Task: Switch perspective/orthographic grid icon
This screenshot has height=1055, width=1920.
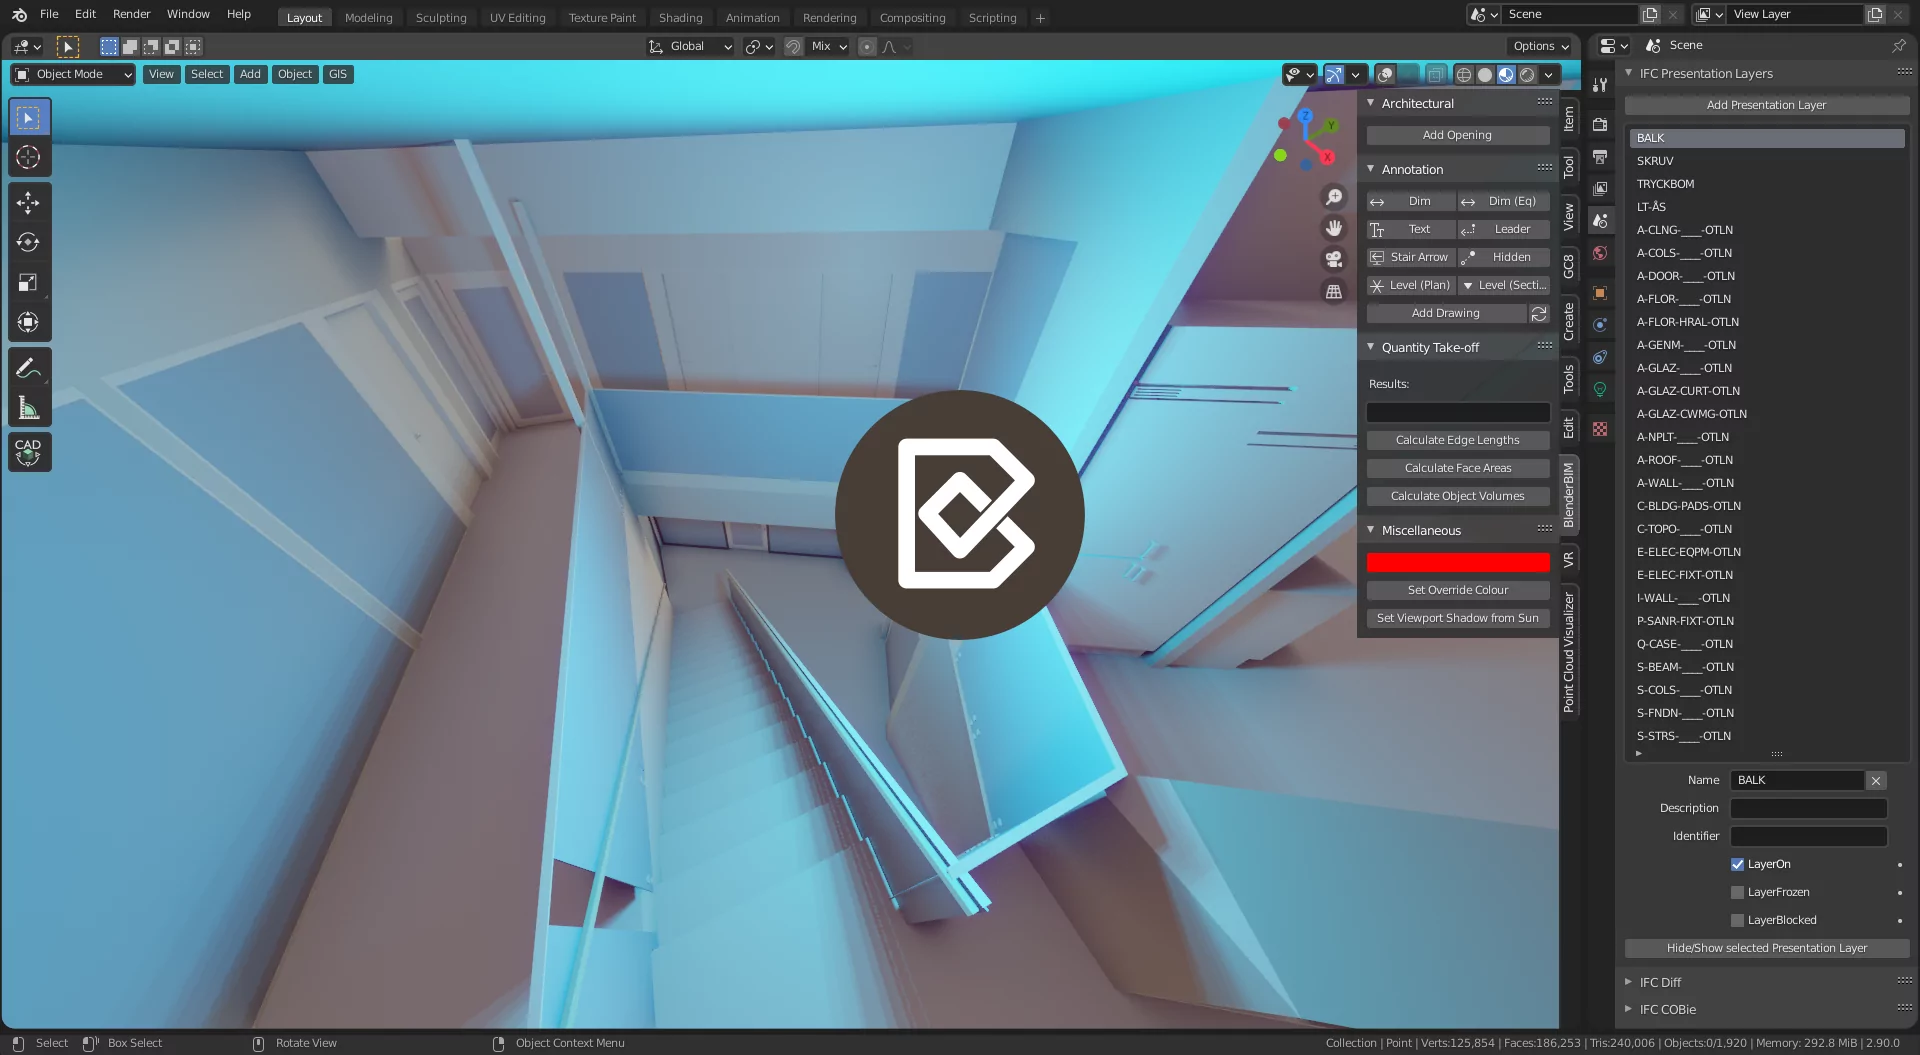Action: [1334, 292]
